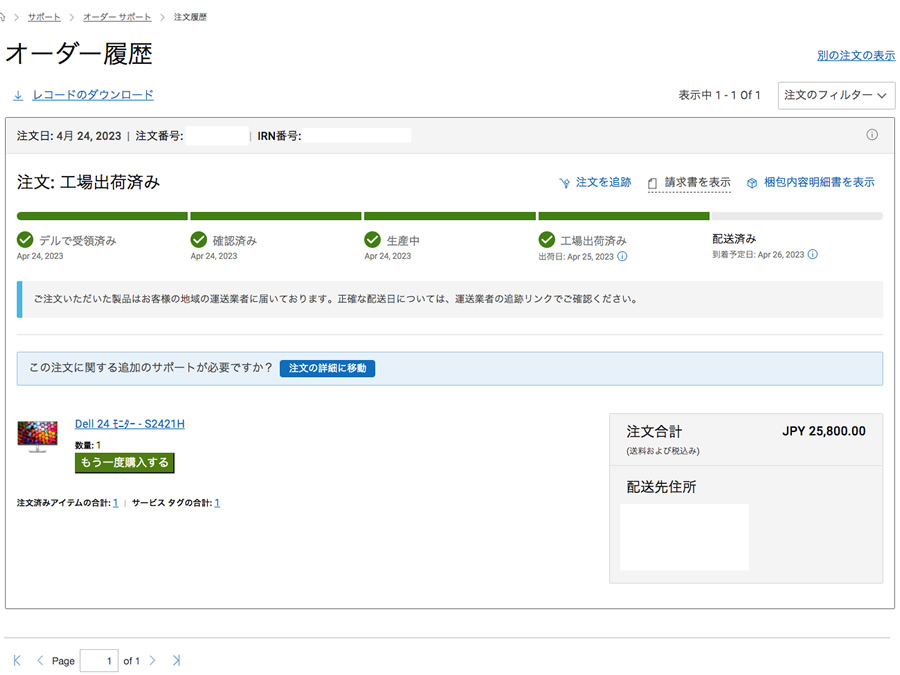Click the first green progress bar segment
Viewport: 900px width, 675px height.
coord(102,216)
